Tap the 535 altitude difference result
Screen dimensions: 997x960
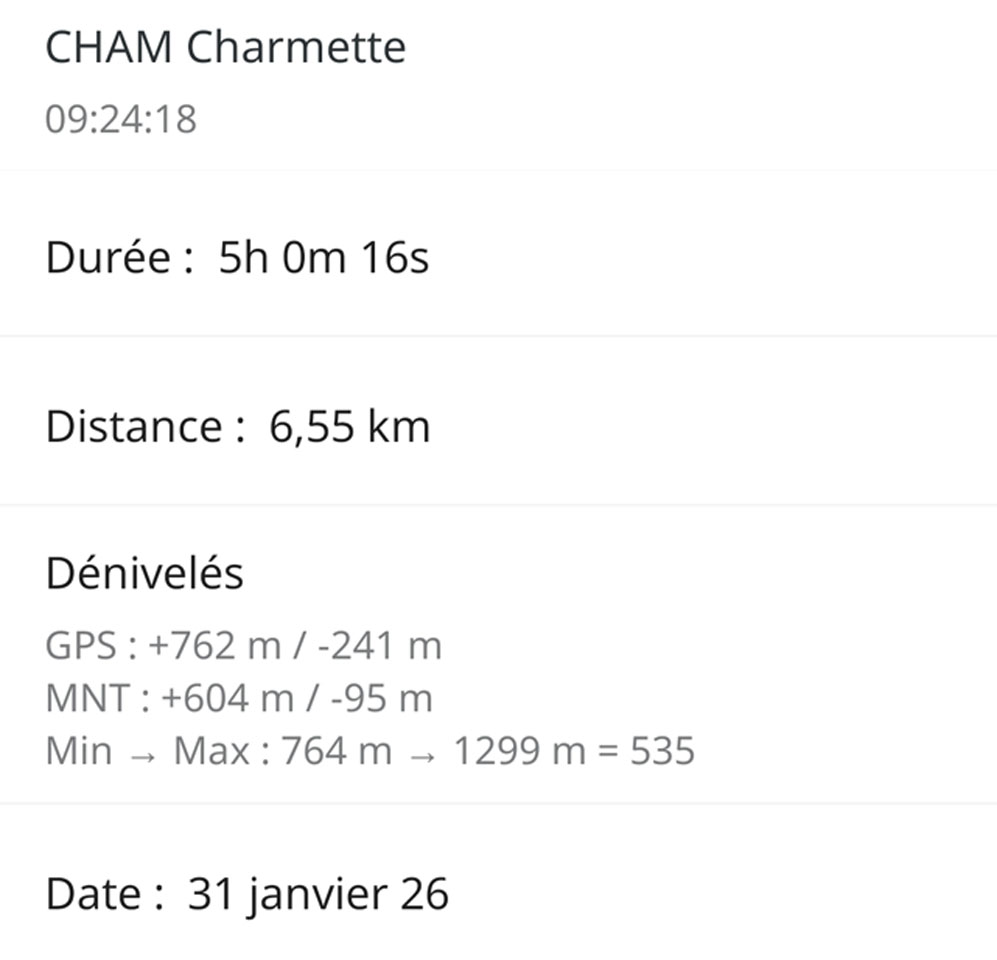tap(662, 750)
